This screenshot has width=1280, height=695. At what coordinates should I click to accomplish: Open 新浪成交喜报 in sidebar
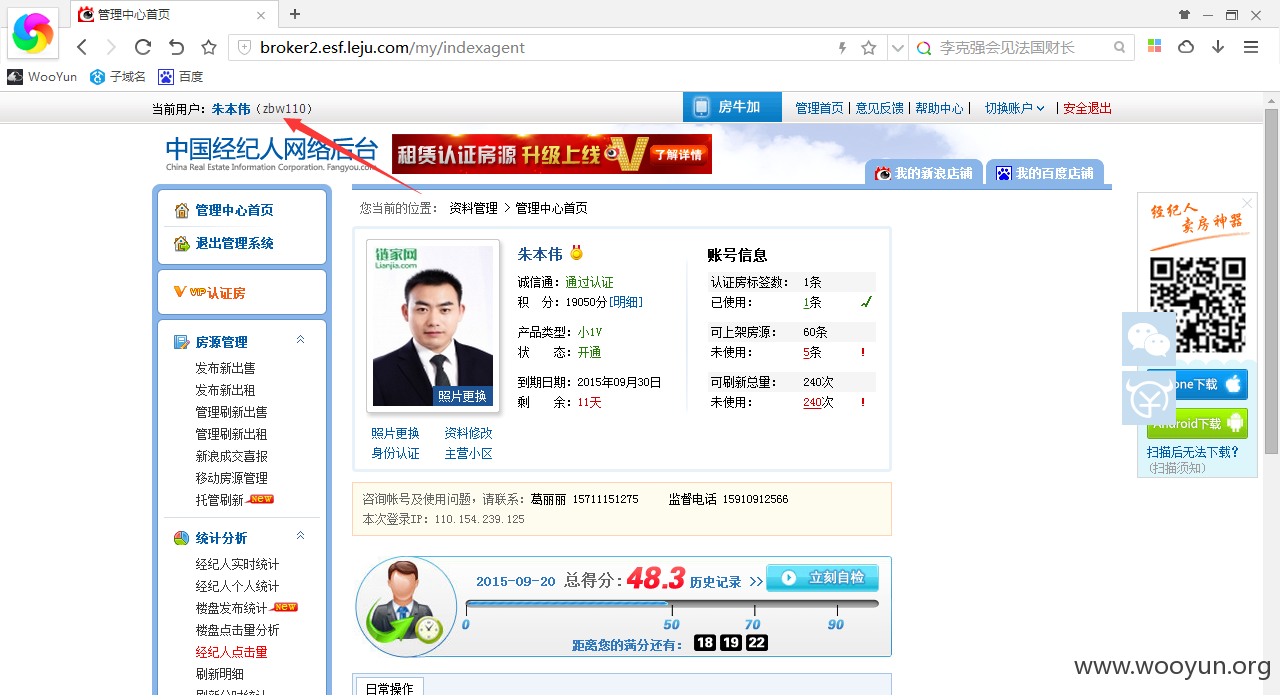click(231, 456)
